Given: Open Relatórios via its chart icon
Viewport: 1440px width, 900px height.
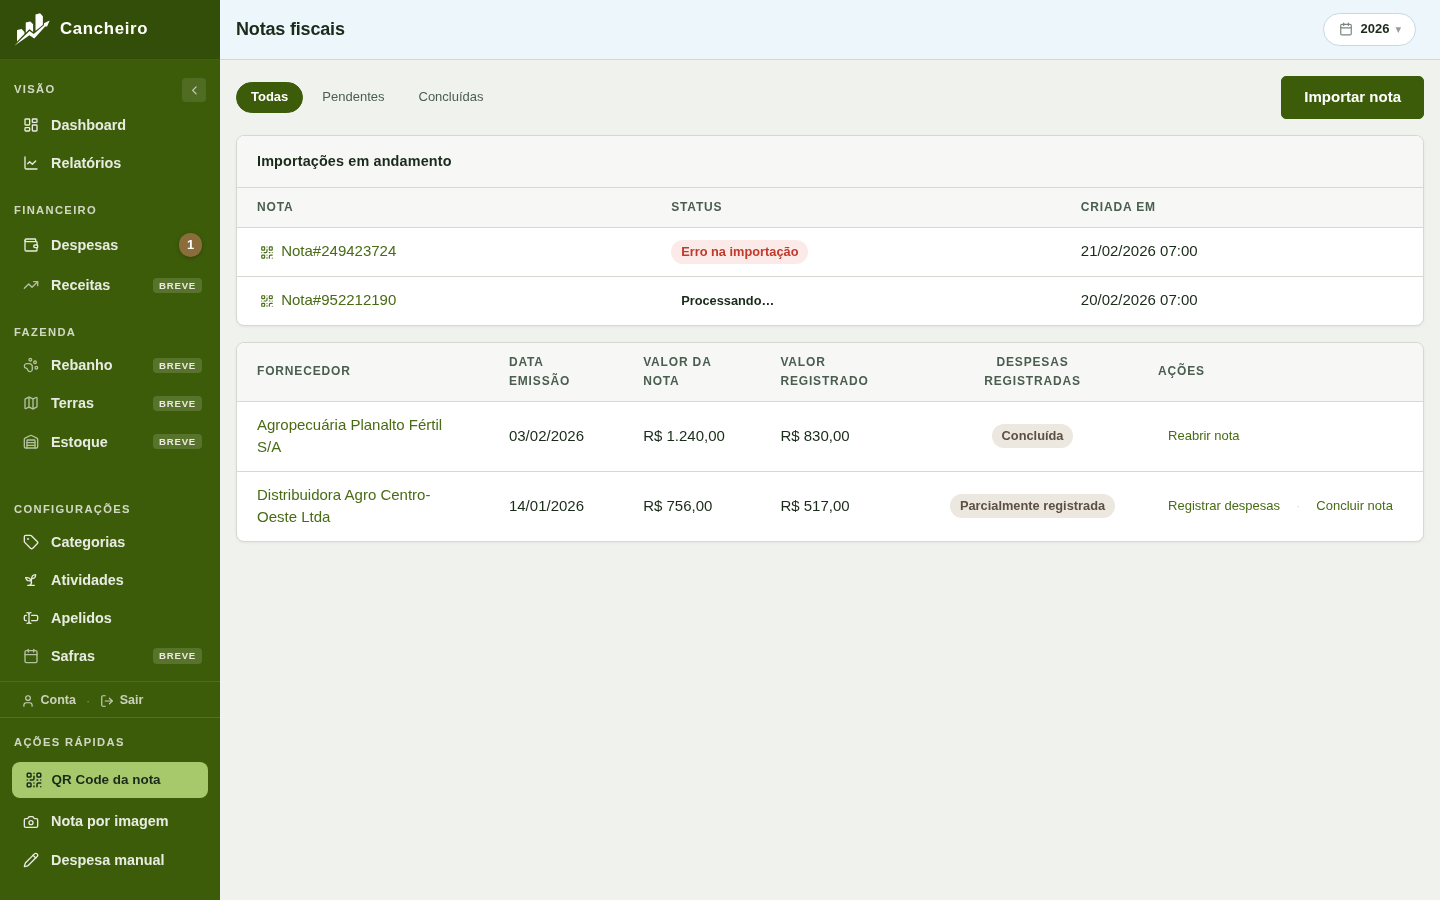Looking at the screenshot, I should click(x=31, y=163).
